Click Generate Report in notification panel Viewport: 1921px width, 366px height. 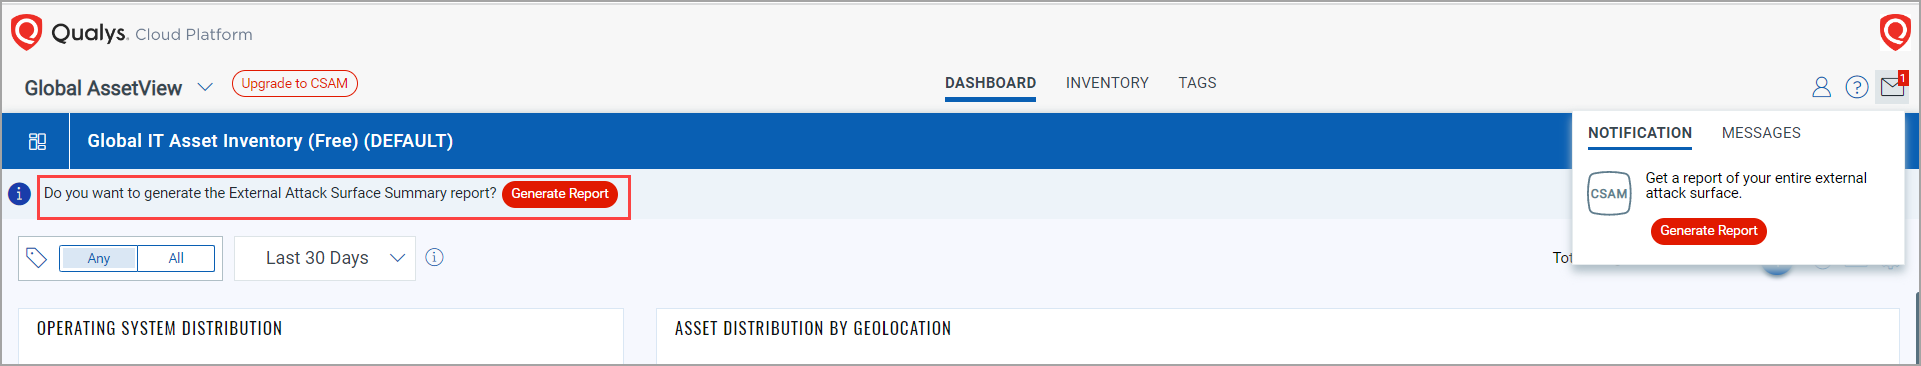coord(1709,231)
